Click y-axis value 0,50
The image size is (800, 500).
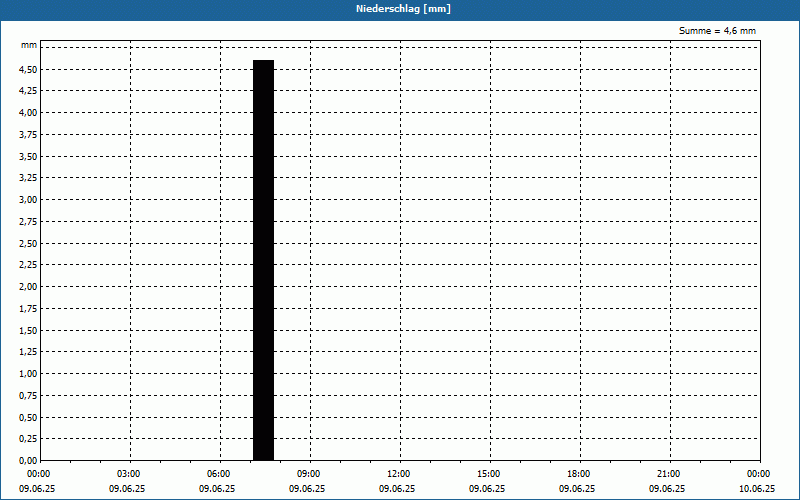[28, 418]
